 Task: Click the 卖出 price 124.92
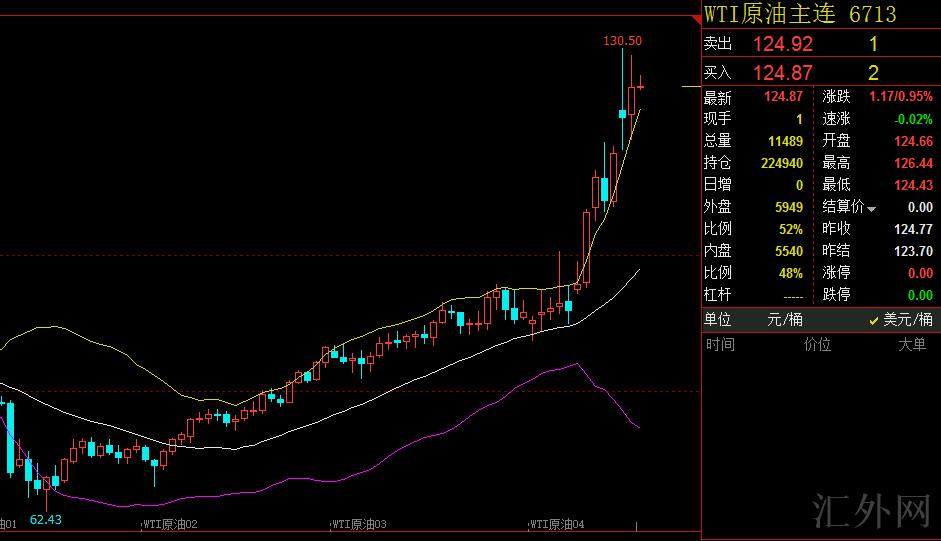[x=783, y=44]
